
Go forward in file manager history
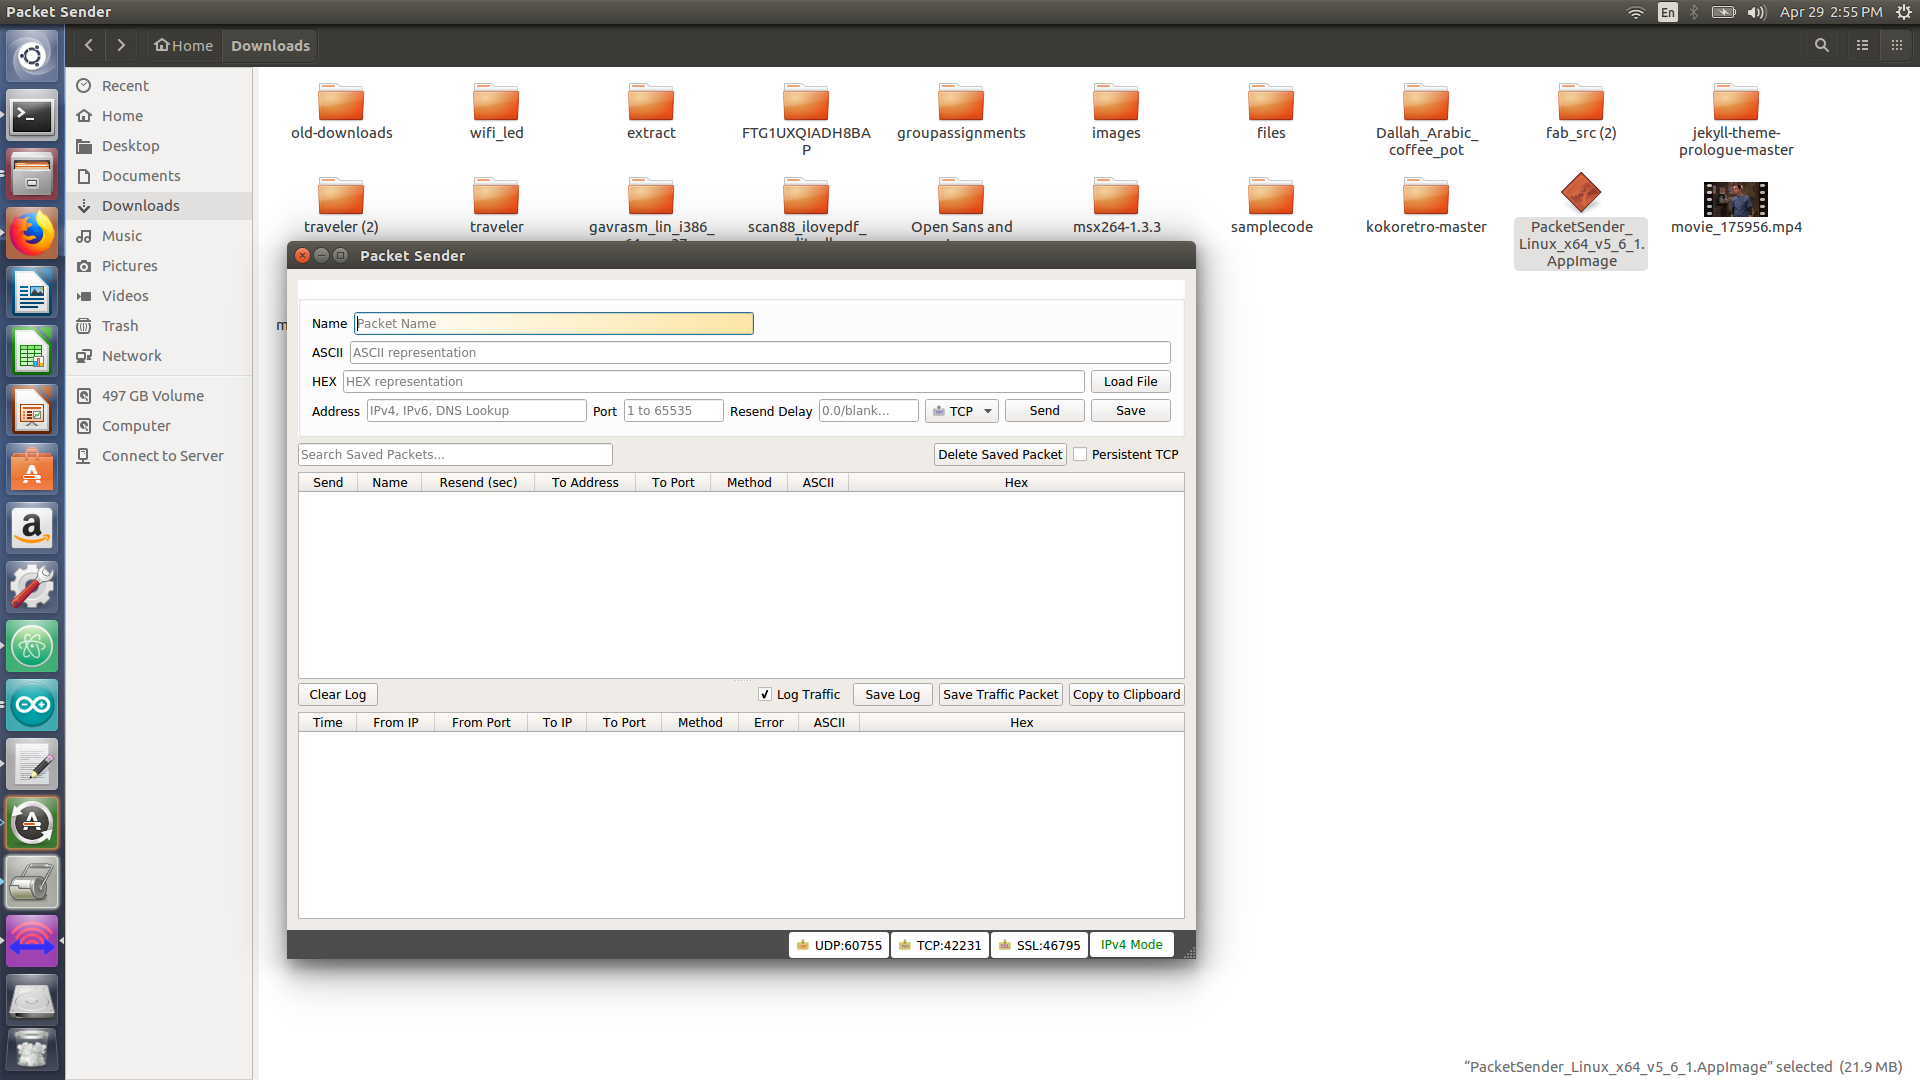pos(121,45)
